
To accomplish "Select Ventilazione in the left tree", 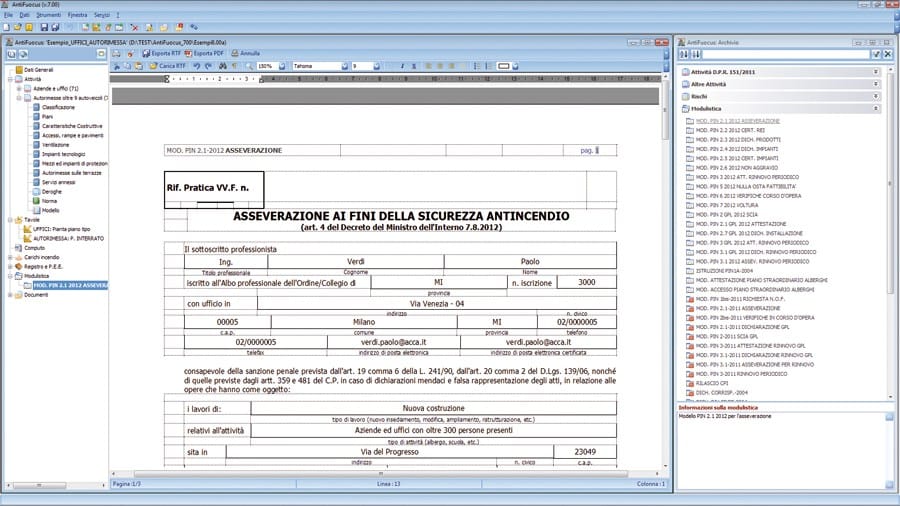I will (x=56, y=144).
